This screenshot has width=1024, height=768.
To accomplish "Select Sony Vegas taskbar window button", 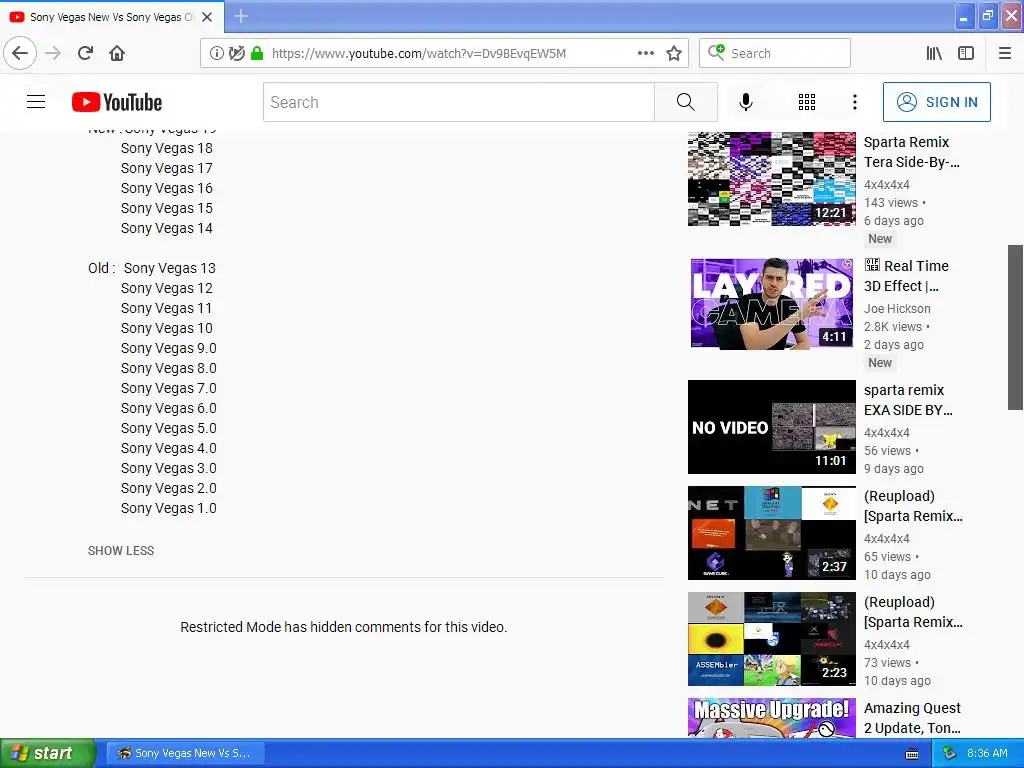I will pos(187,753).
